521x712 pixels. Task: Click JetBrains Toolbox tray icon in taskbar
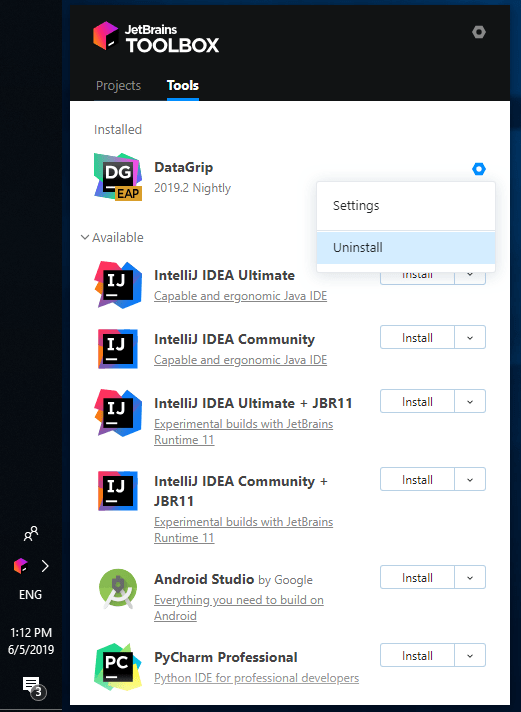[20, 566]
